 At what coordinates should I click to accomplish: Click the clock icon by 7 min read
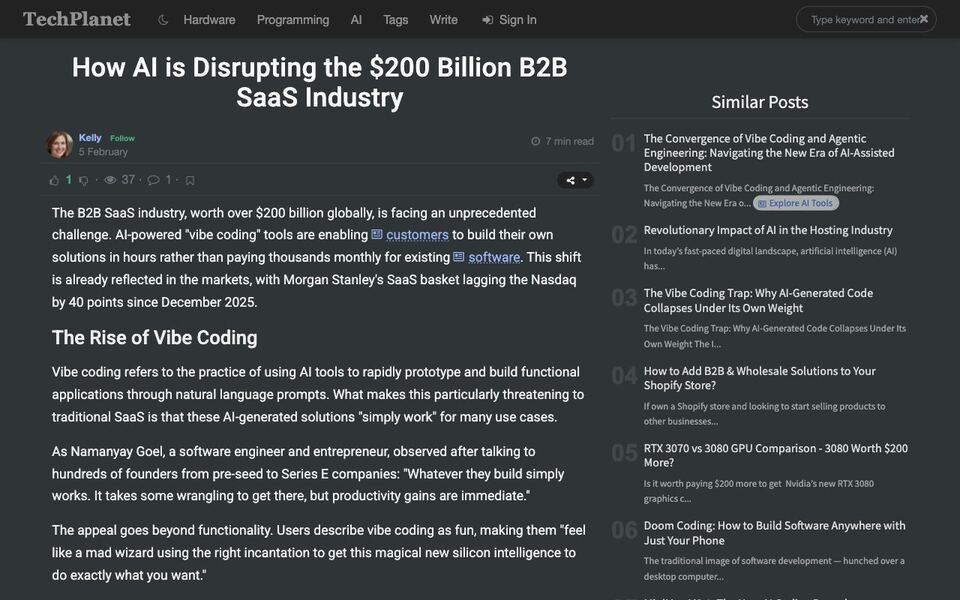click(x=536, y=141)
